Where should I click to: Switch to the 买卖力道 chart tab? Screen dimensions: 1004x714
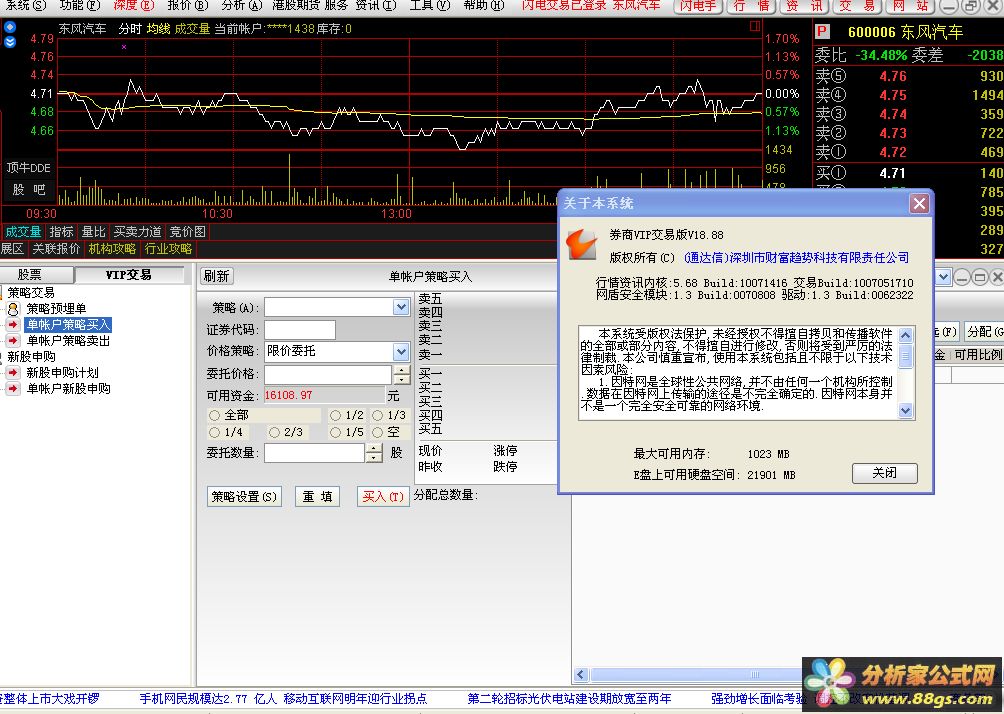(137, 232)
